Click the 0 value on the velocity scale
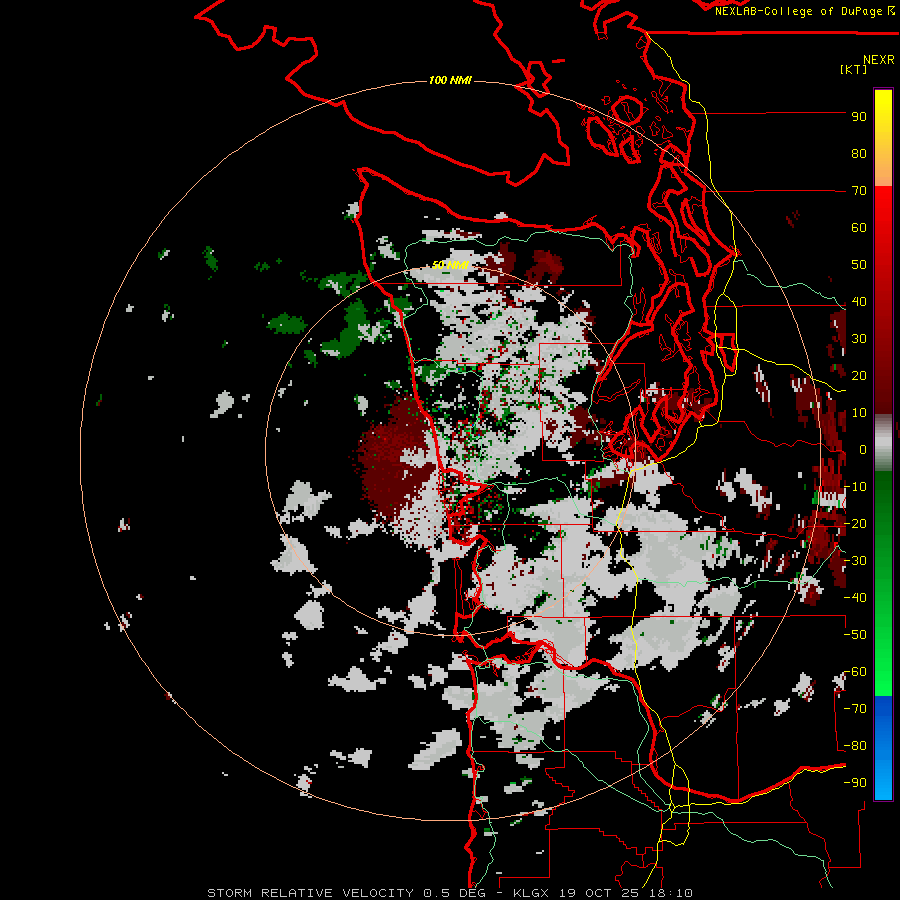 click(863, 450)
